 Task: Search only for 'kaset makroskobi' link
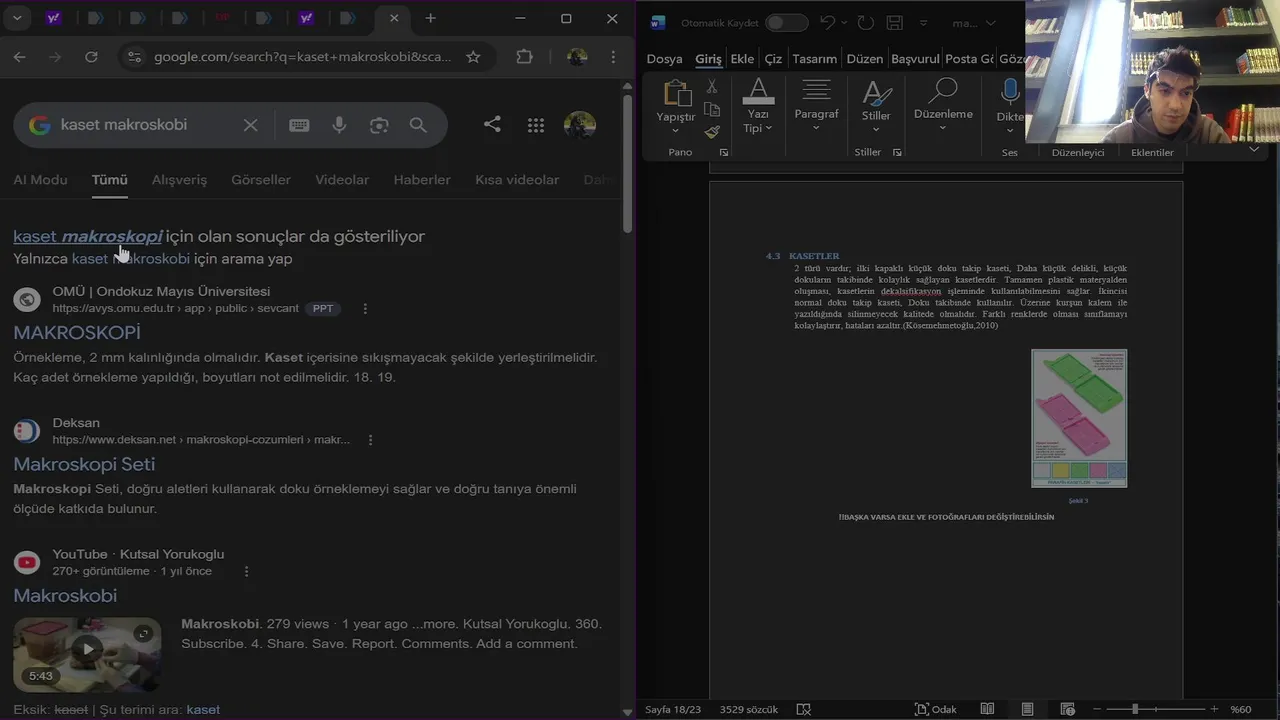131,259
